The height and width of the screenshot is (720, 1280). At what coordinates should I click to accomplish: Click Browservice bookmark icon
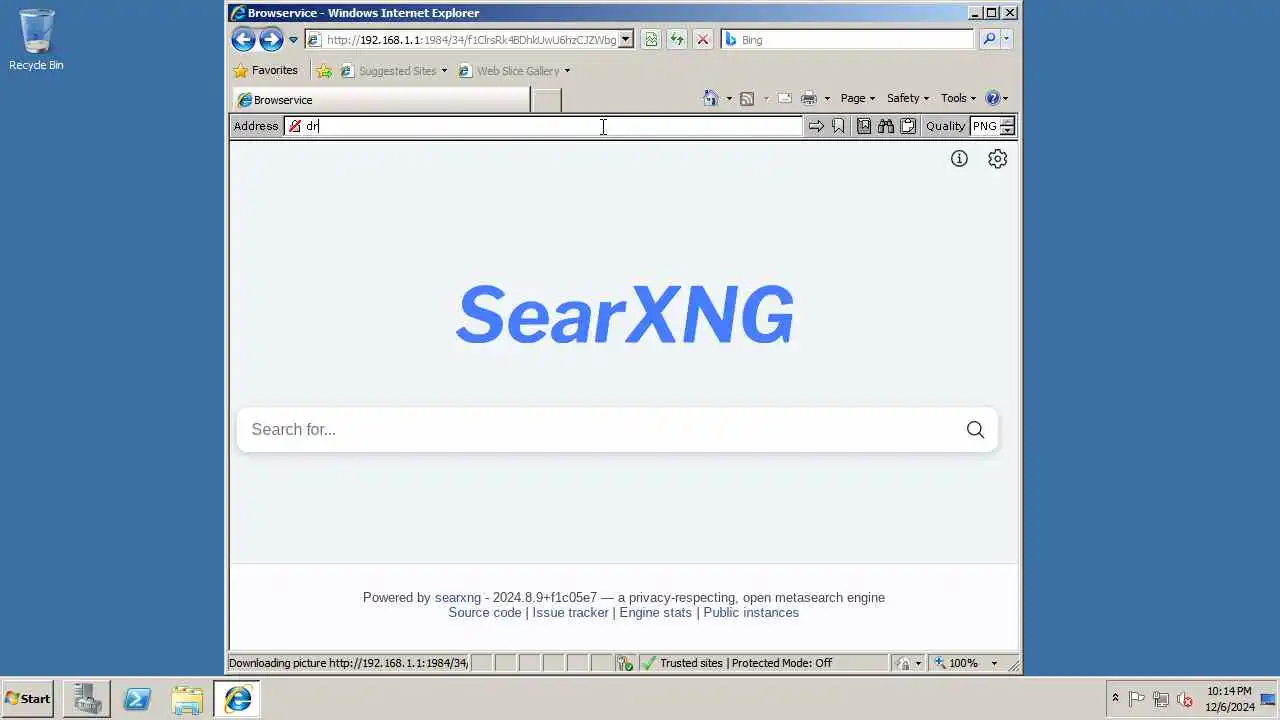click(x=838, y=126)
